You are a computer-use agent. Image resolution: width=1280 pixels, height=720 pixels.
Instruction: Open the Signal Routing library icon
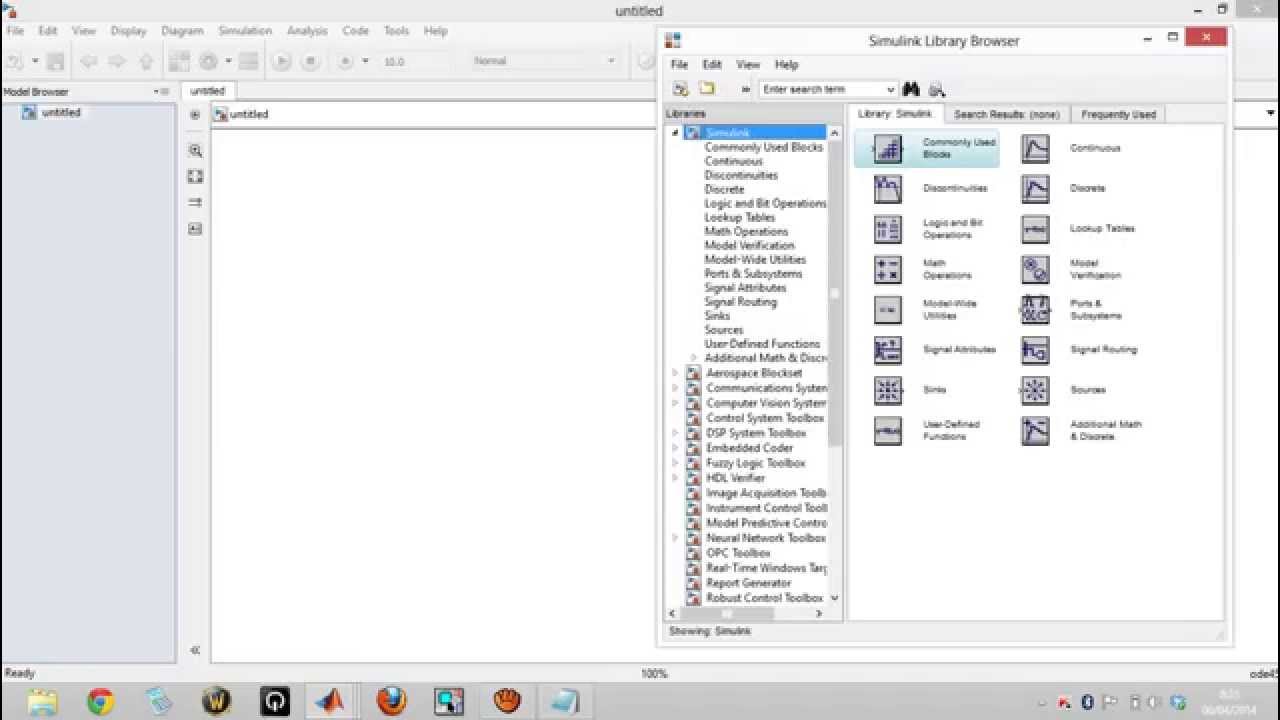[1035, 350]
